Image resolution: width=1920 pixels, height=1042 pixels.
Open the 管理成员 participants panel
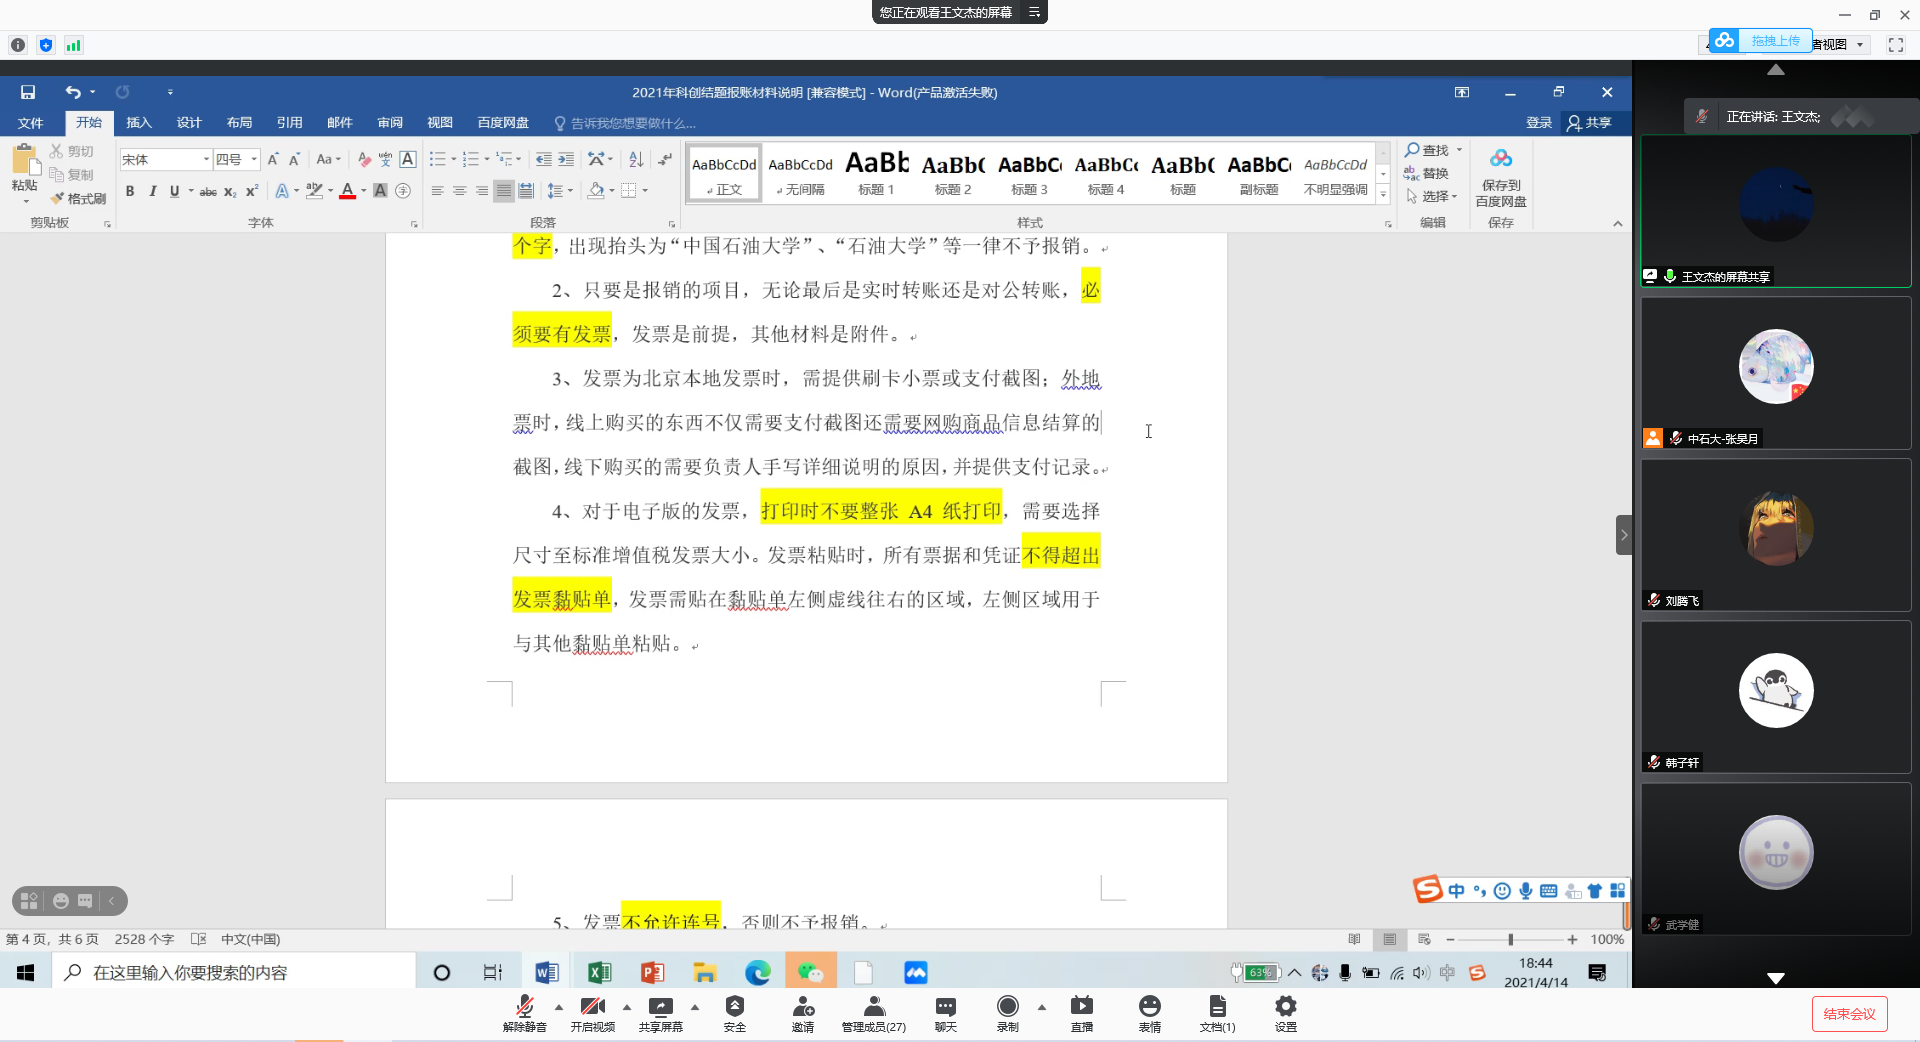click(x=872, y=1010)
